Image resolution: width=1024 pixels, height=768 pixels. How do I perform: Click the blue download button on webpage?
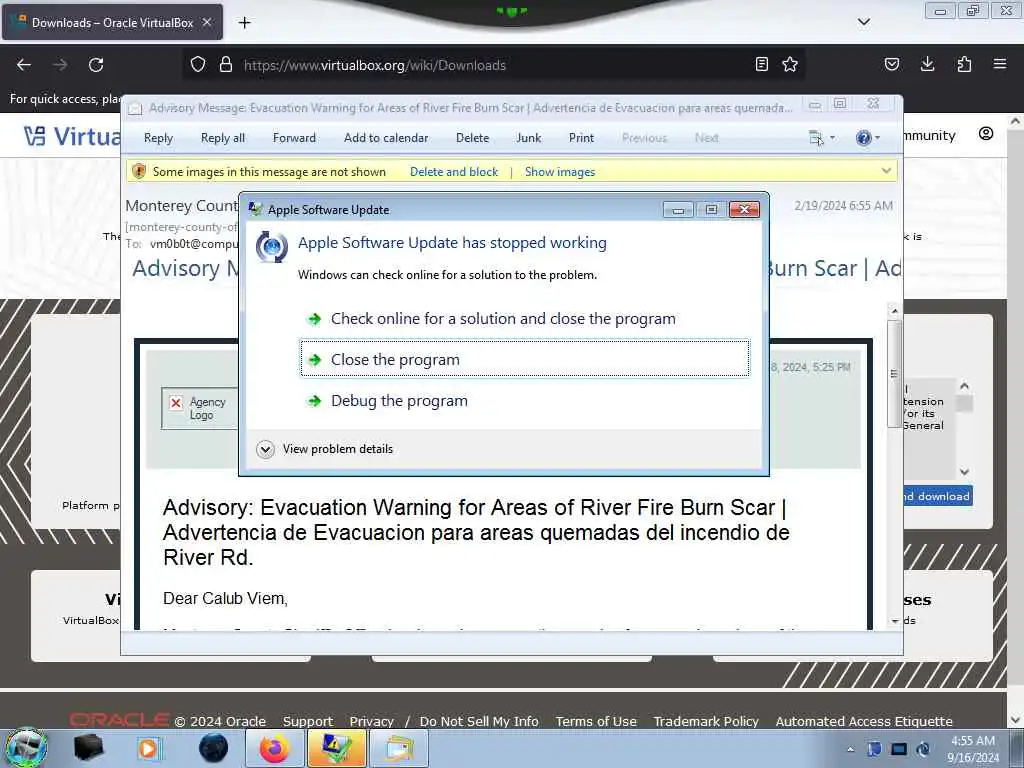click(938, 496)
